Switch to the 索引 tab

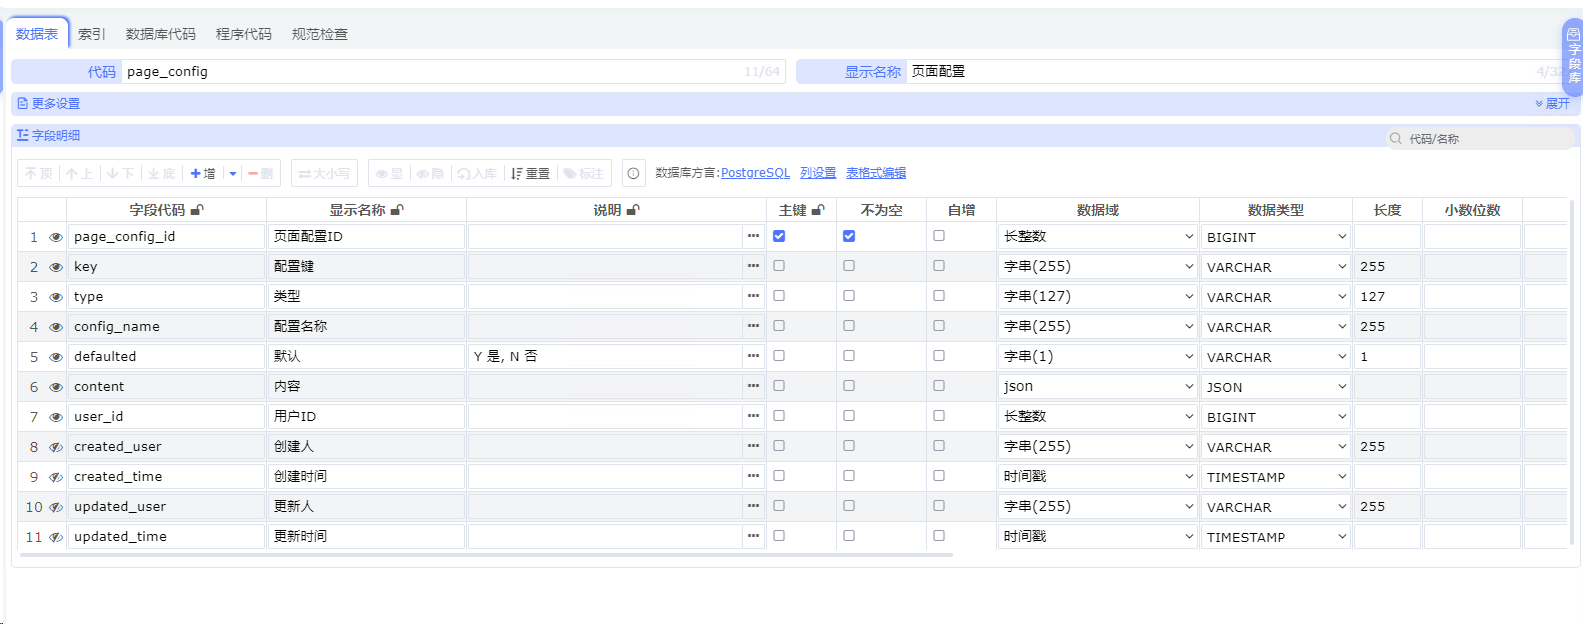pos(92,34)
